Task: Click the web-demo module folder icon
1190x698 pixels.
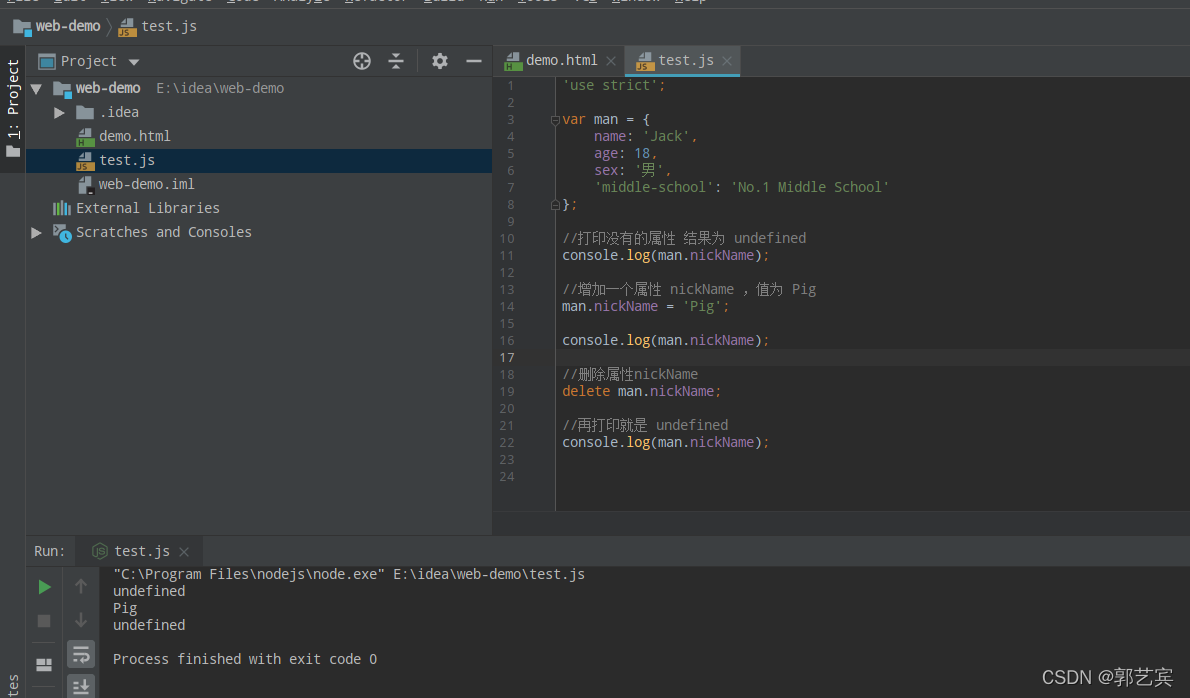Action: tap(61, 89)
